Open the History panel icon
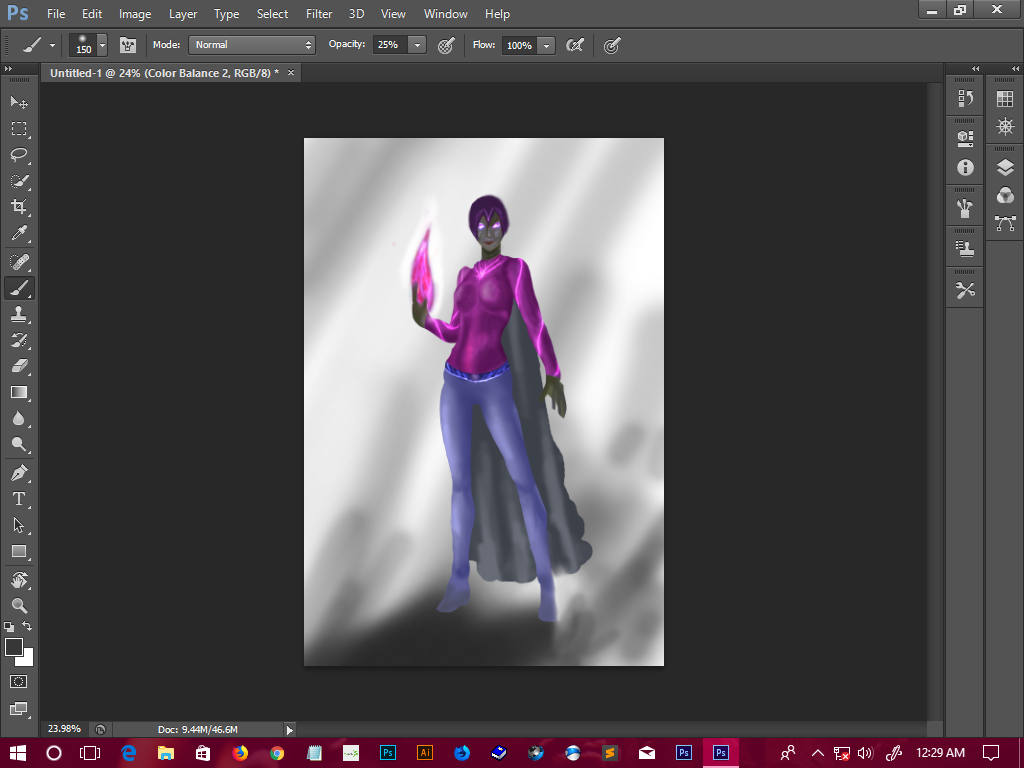The width and height of the screenshot is (1024, 768). [965, 98]
